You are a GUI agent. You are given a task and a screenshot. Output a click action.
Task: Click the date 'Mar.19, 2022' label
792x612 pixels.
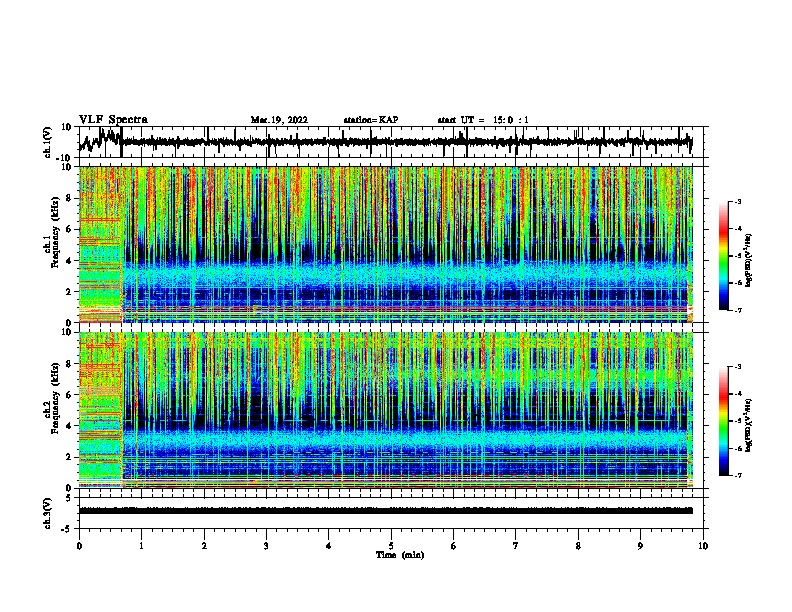pos(279,120)
